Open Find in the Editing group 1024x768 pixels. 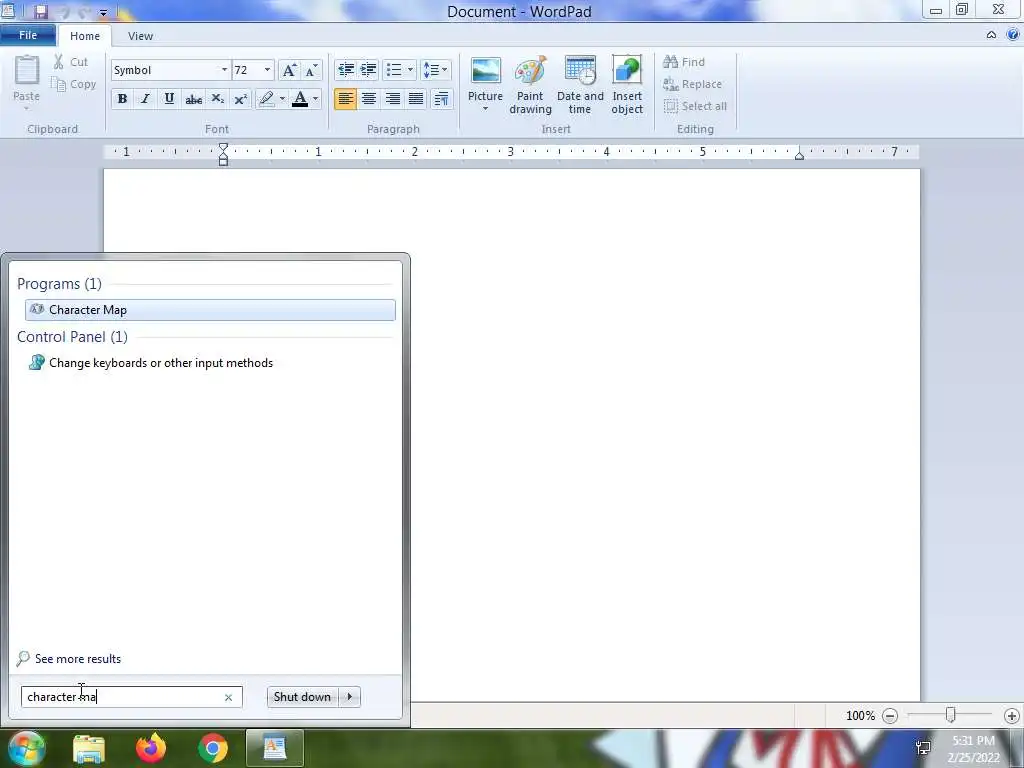pyautogui.click(x=684, y=62)
